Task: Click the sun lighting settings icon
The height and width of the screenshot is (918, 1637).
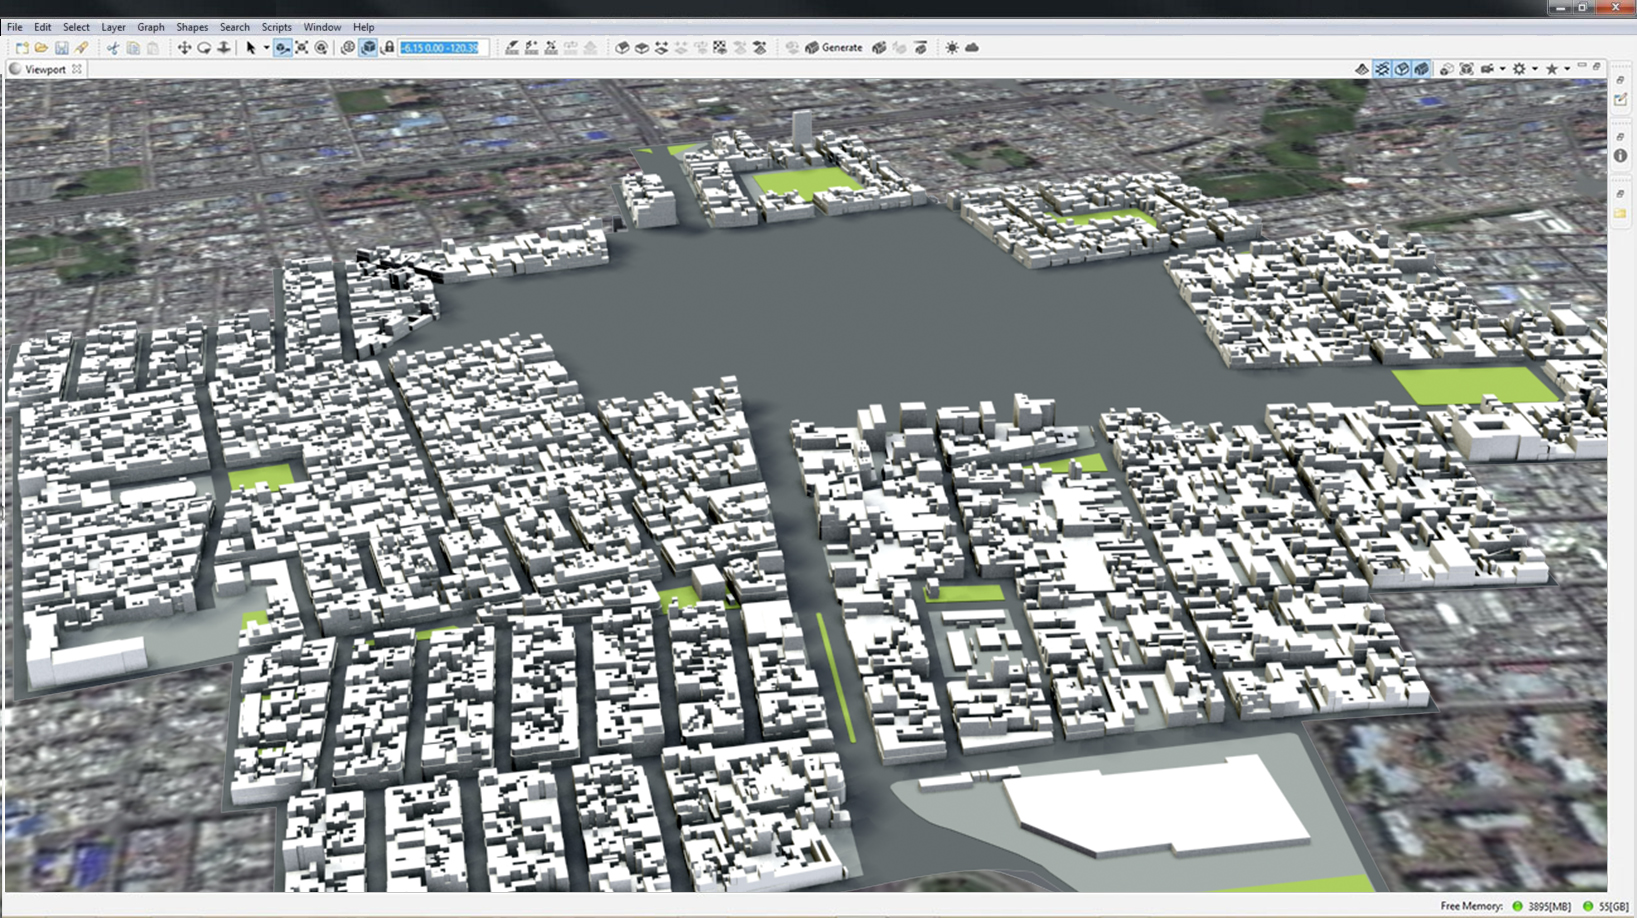Action: 952,48
